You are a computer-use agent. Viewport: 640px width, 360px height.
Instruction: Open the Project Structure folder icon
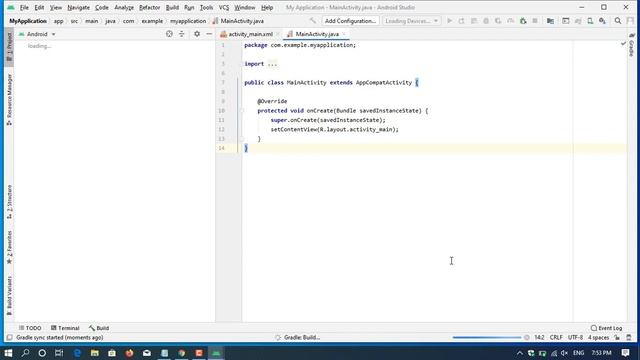point(550,21)
